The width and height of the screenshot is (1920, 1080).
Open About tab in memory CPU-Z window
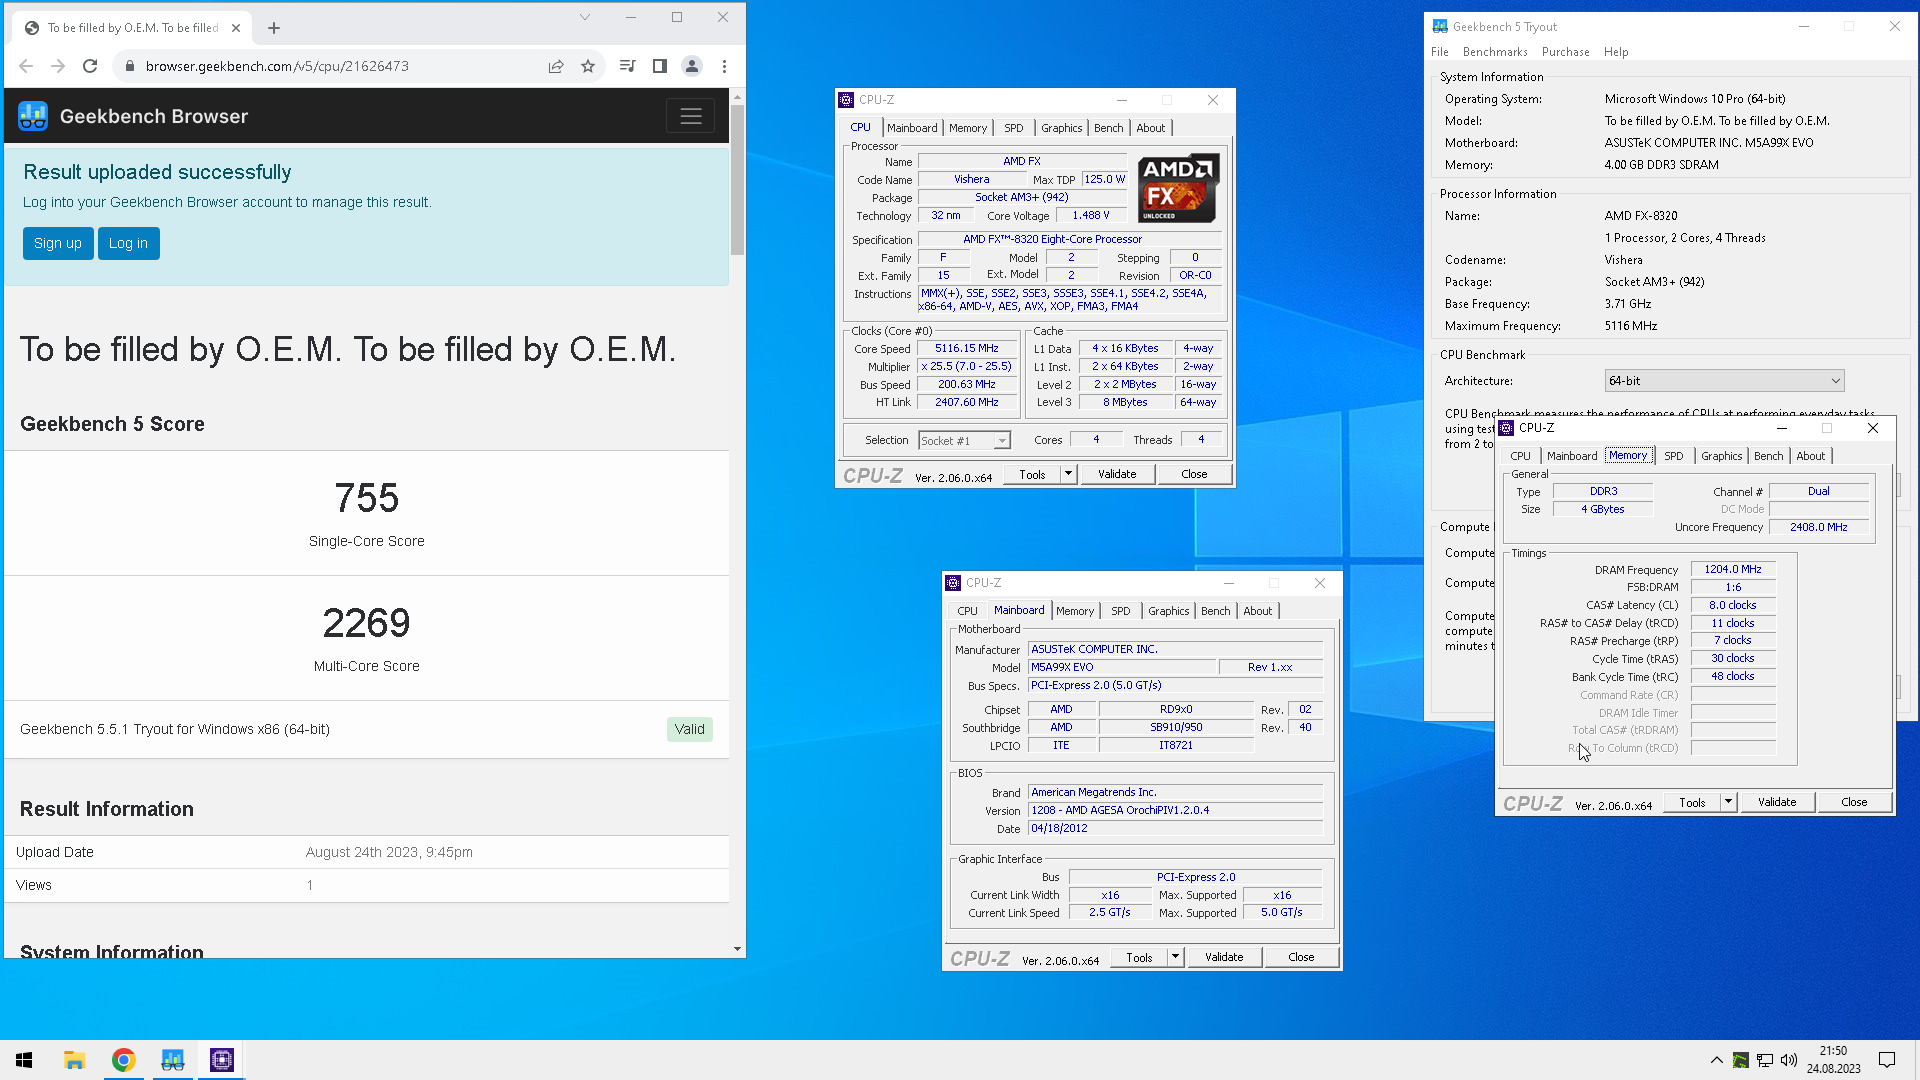1810,456
